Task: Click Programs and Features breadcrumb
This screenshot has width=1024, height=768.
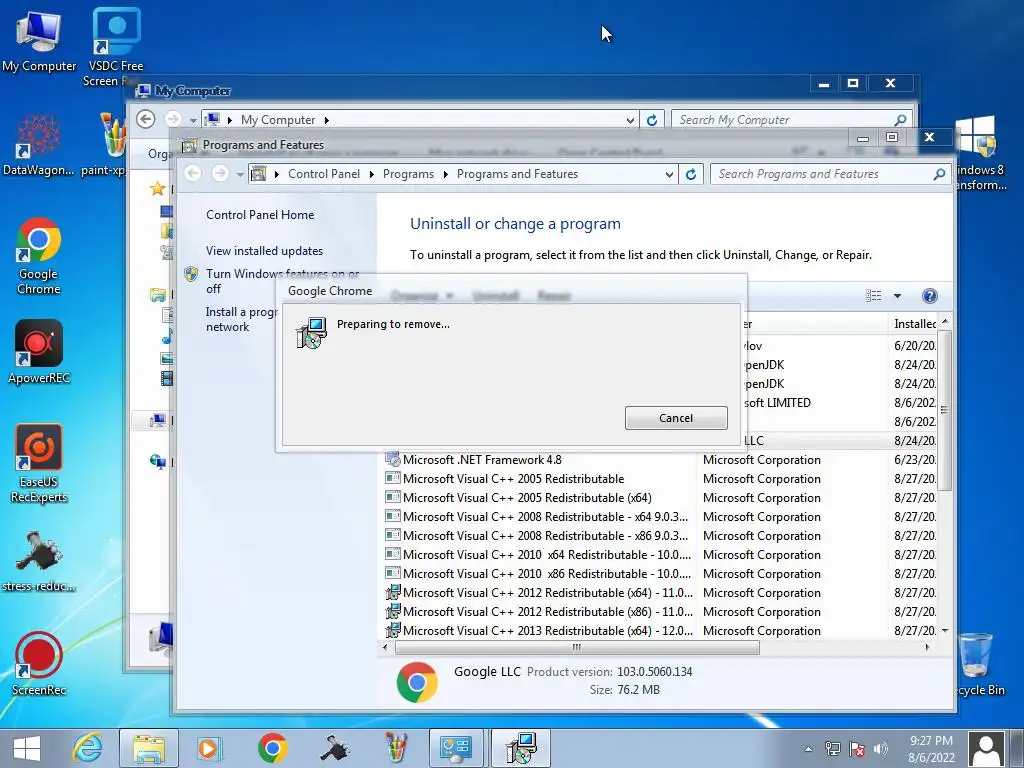Action: 517,174
